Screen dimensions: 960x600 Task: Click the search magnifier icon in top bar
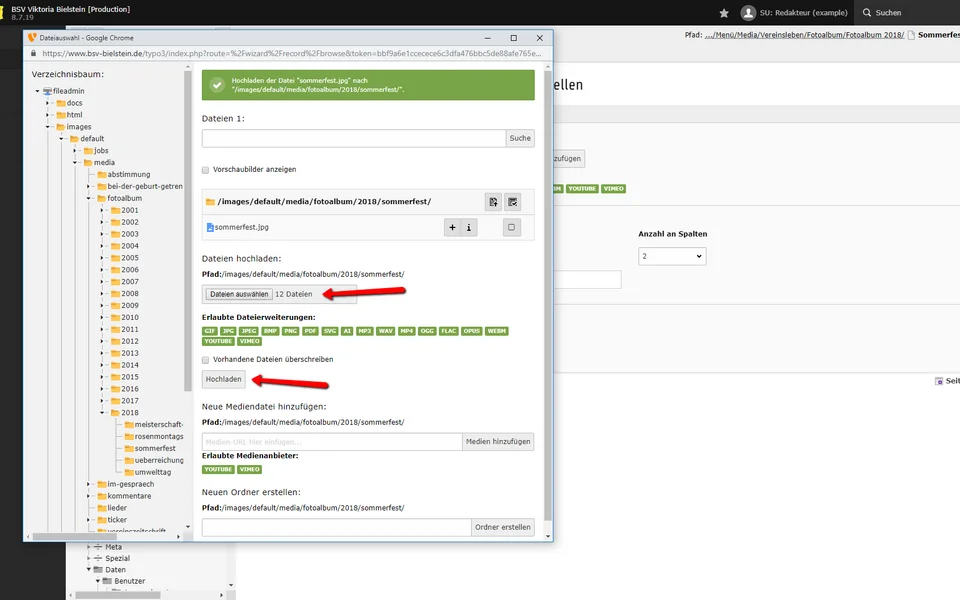coord(865,13)
